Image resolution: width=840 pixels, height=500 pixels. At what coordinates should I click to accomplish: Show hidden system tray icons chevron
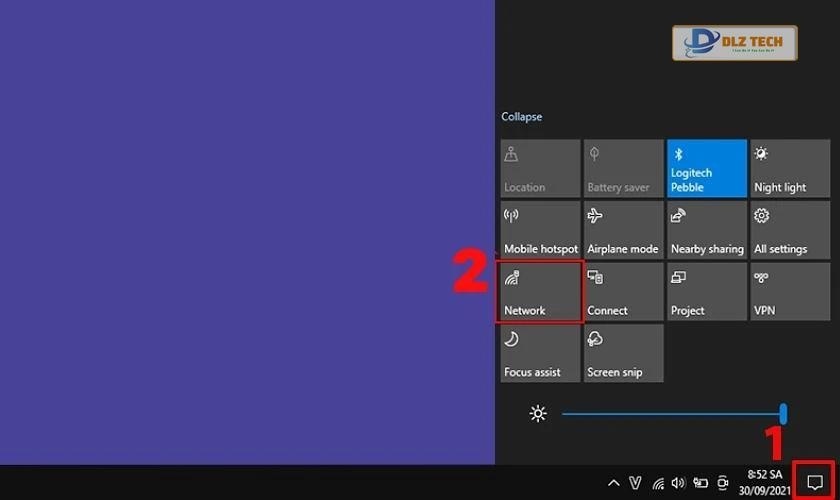click(613, 483)
